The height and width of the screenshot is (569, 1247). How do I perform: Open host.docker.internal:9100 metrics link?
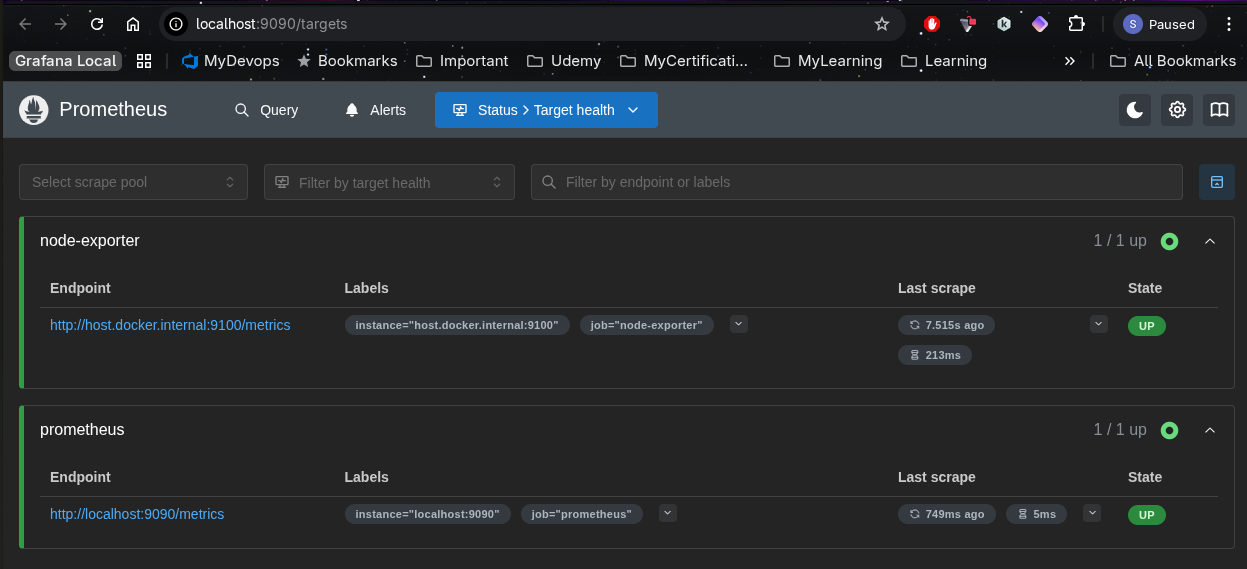click(170, 325)
